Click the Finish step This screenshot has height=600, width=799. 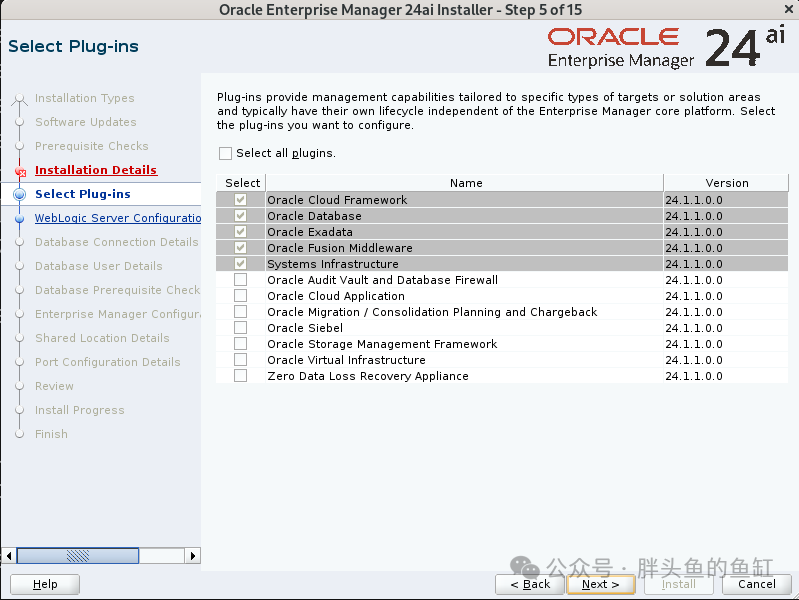click(x=51, y=434)
